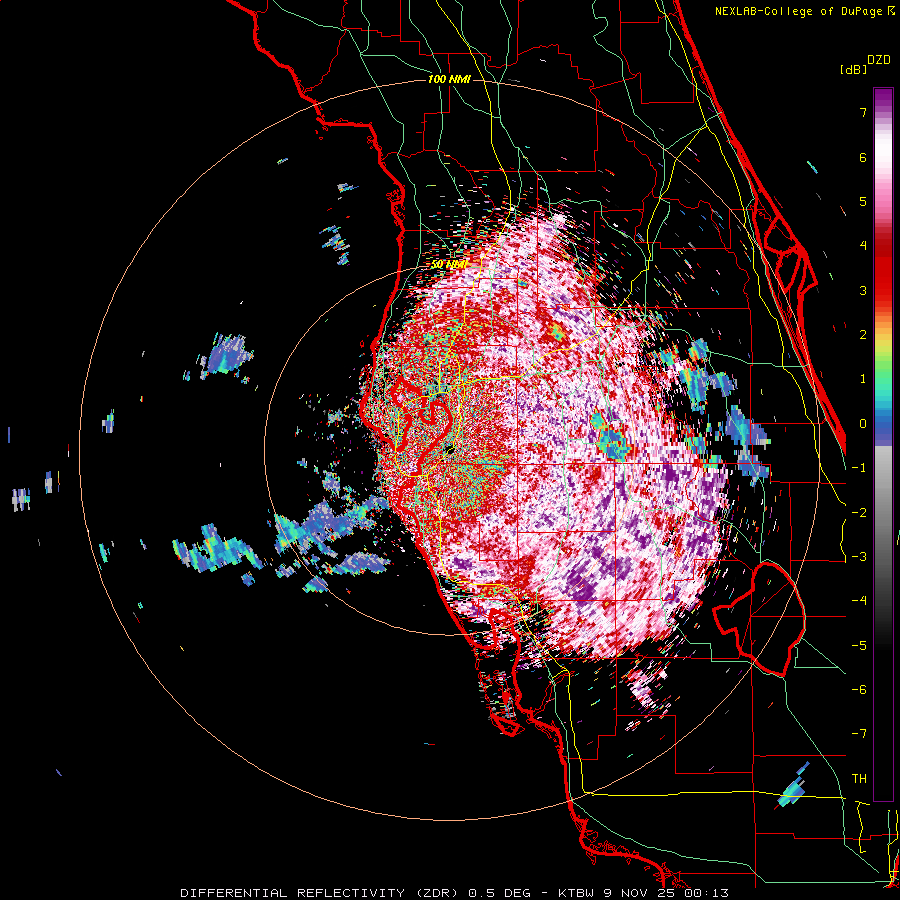Click the color scale value 6
The height and width of the screenshot is (900, 900).
click(863, 157)
